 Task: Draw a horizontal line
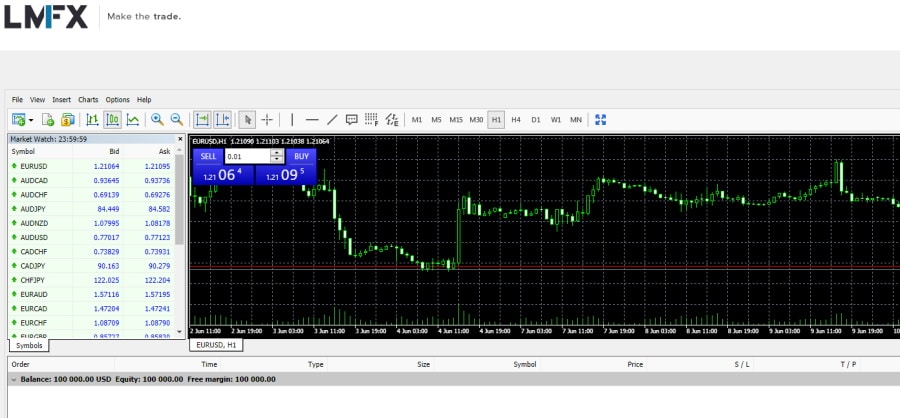pyautogui.click(x=312, y=119)
